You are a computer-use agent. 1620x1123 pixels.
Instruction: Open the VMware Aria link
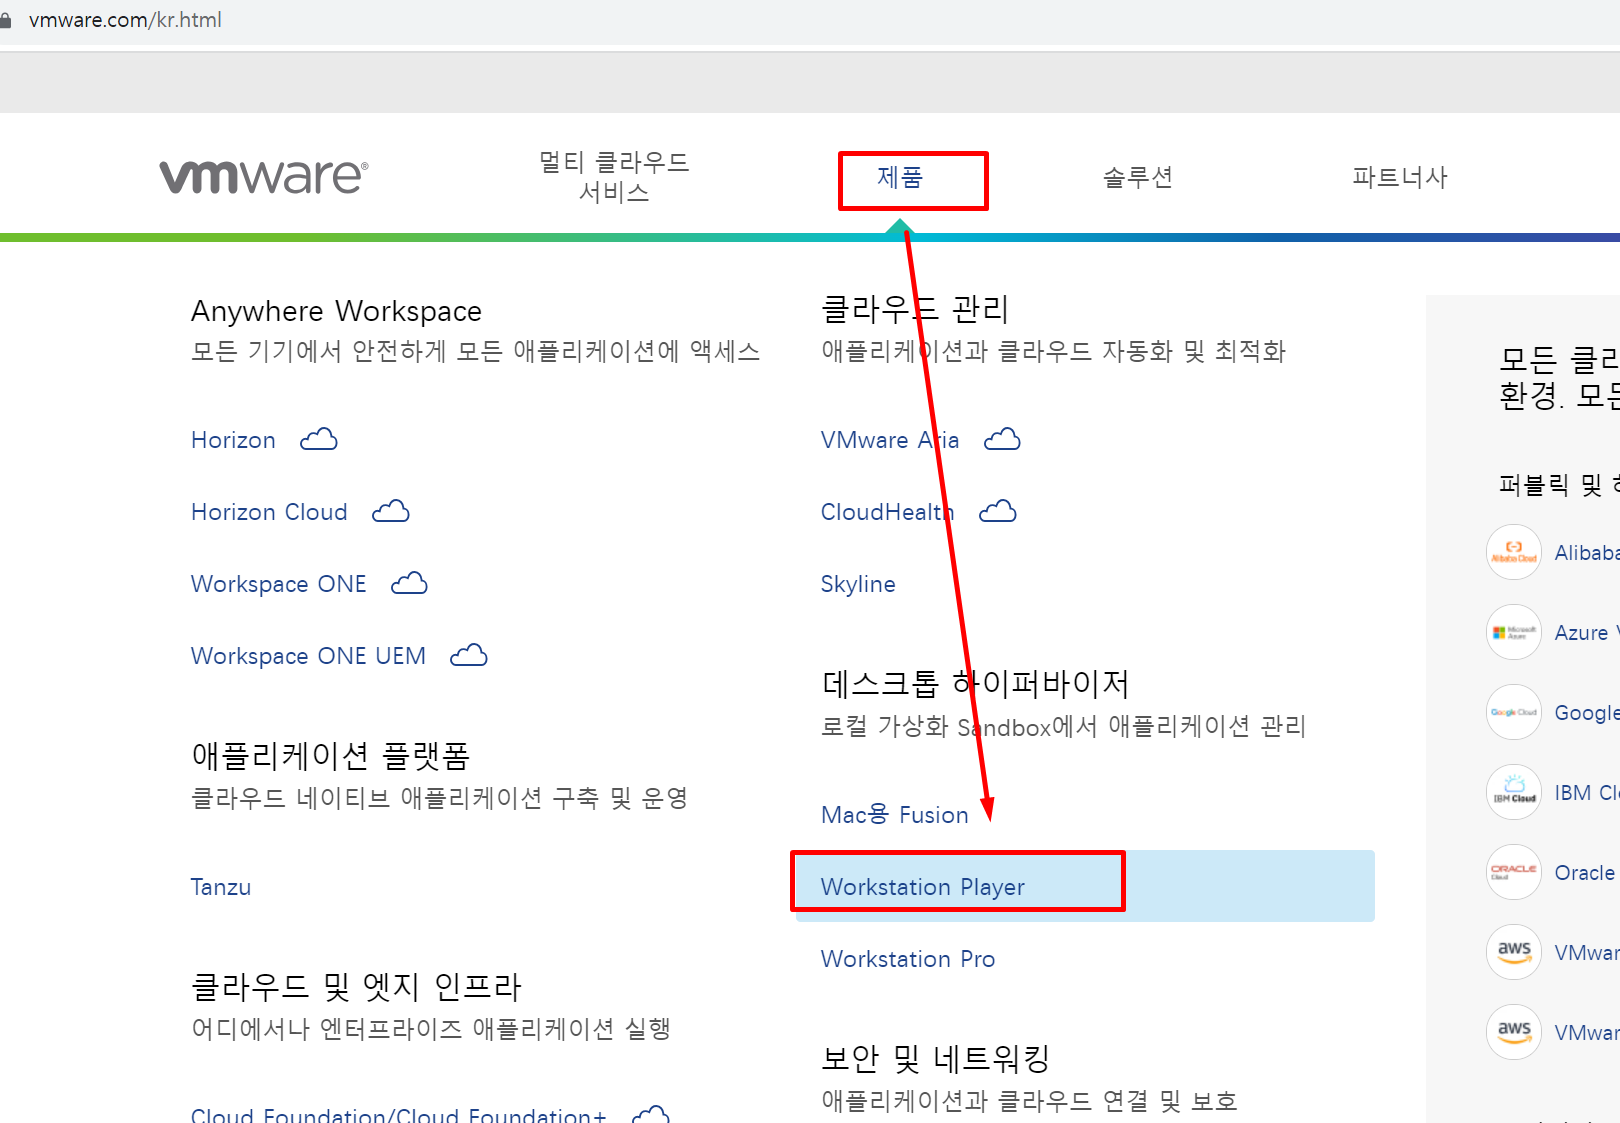890,440
